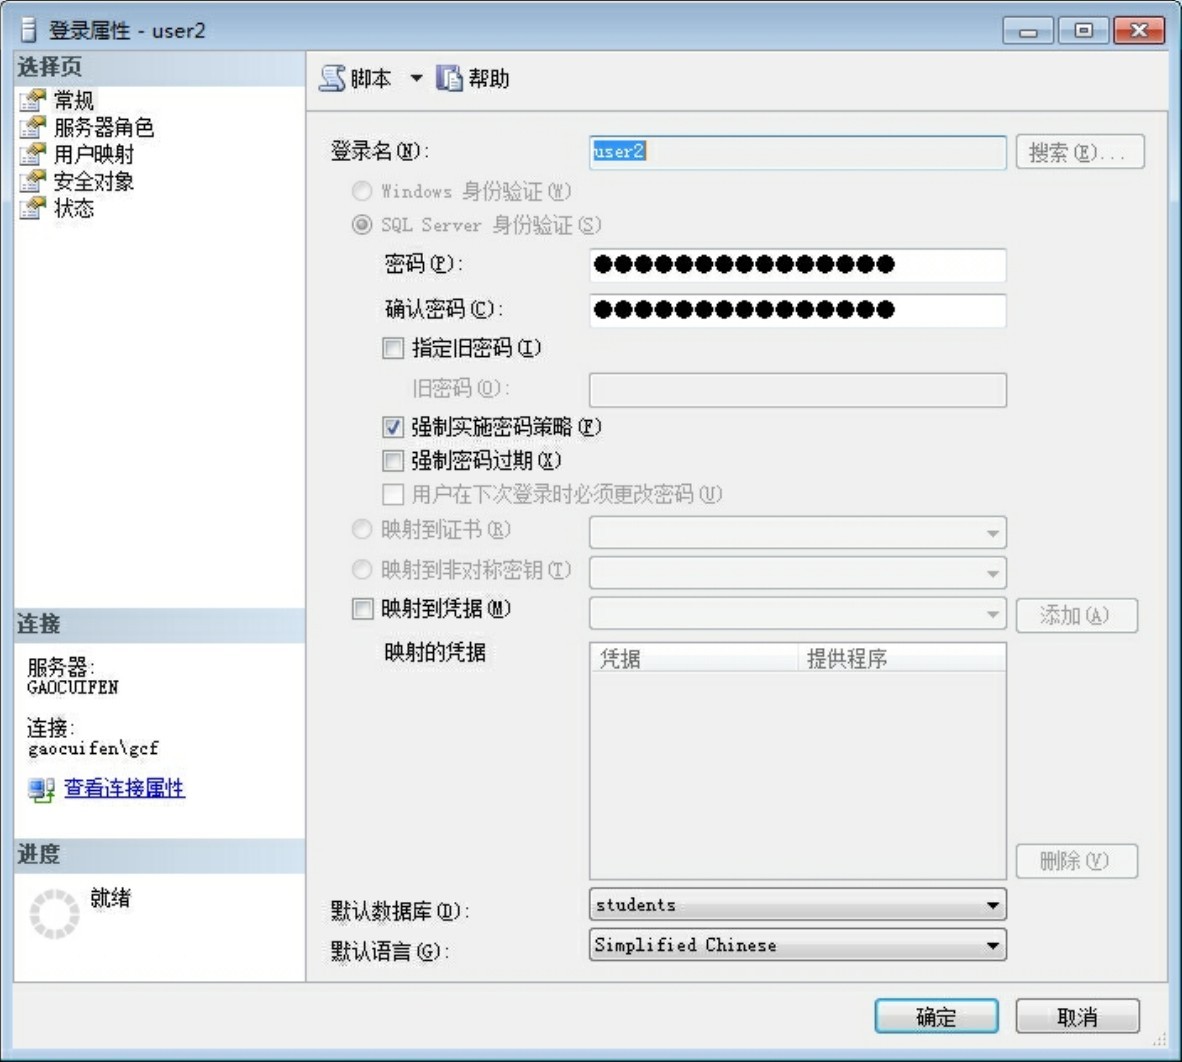1182x1062 pixels.
Task: Expand the 映射到证书 dropdown
Action: coord(993,534)
